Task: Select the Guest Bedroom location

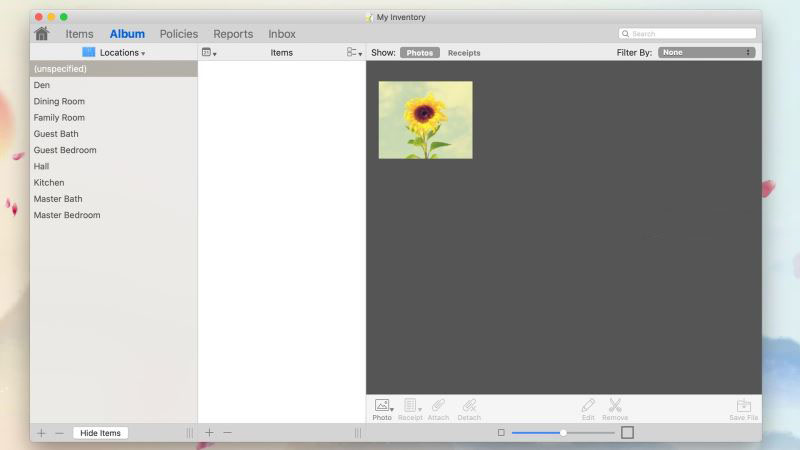Action: coord(114,151)
